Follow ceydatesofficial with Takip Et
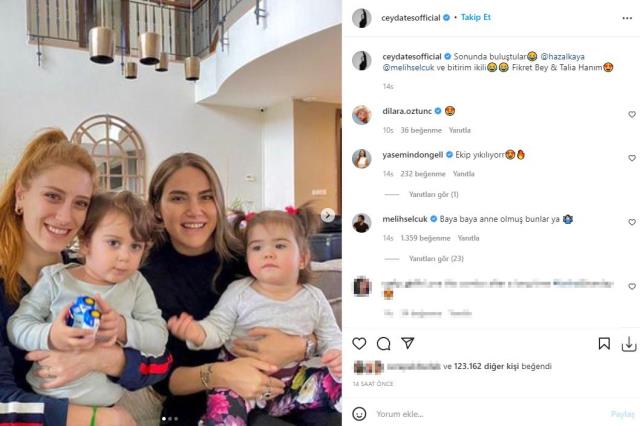 (476, 17)
